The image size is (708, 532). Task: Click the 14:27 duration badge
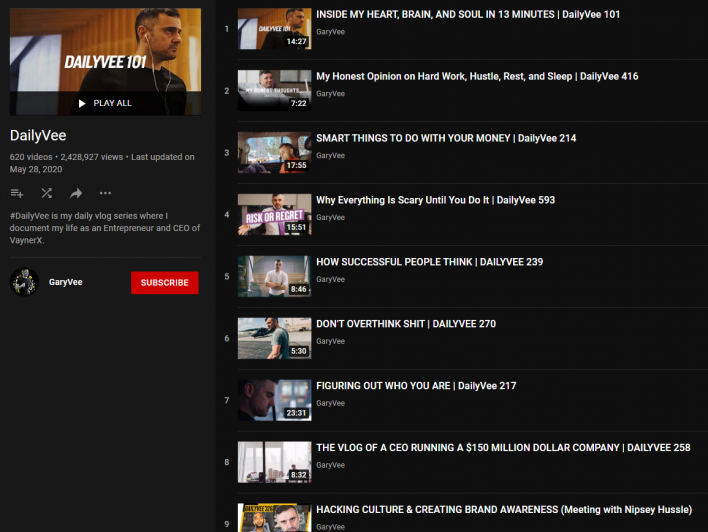(x=296, y=42)
